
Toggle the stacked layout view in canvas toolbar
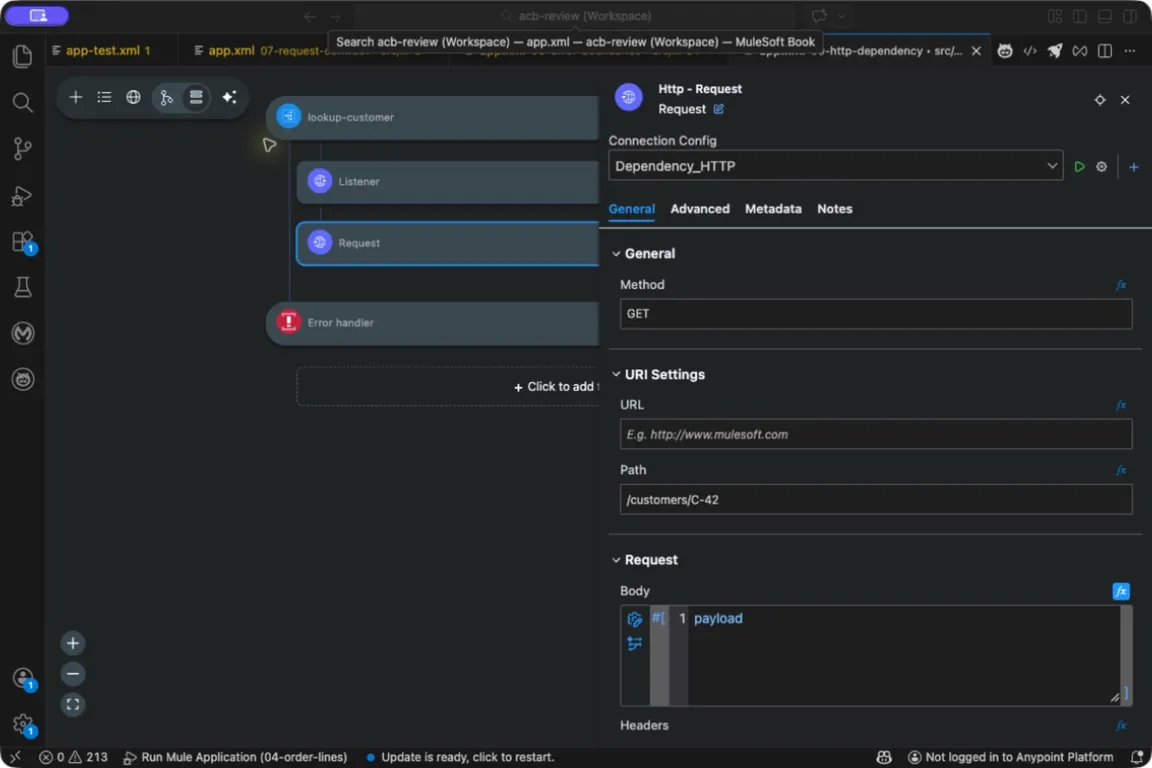tap(195, 97)
